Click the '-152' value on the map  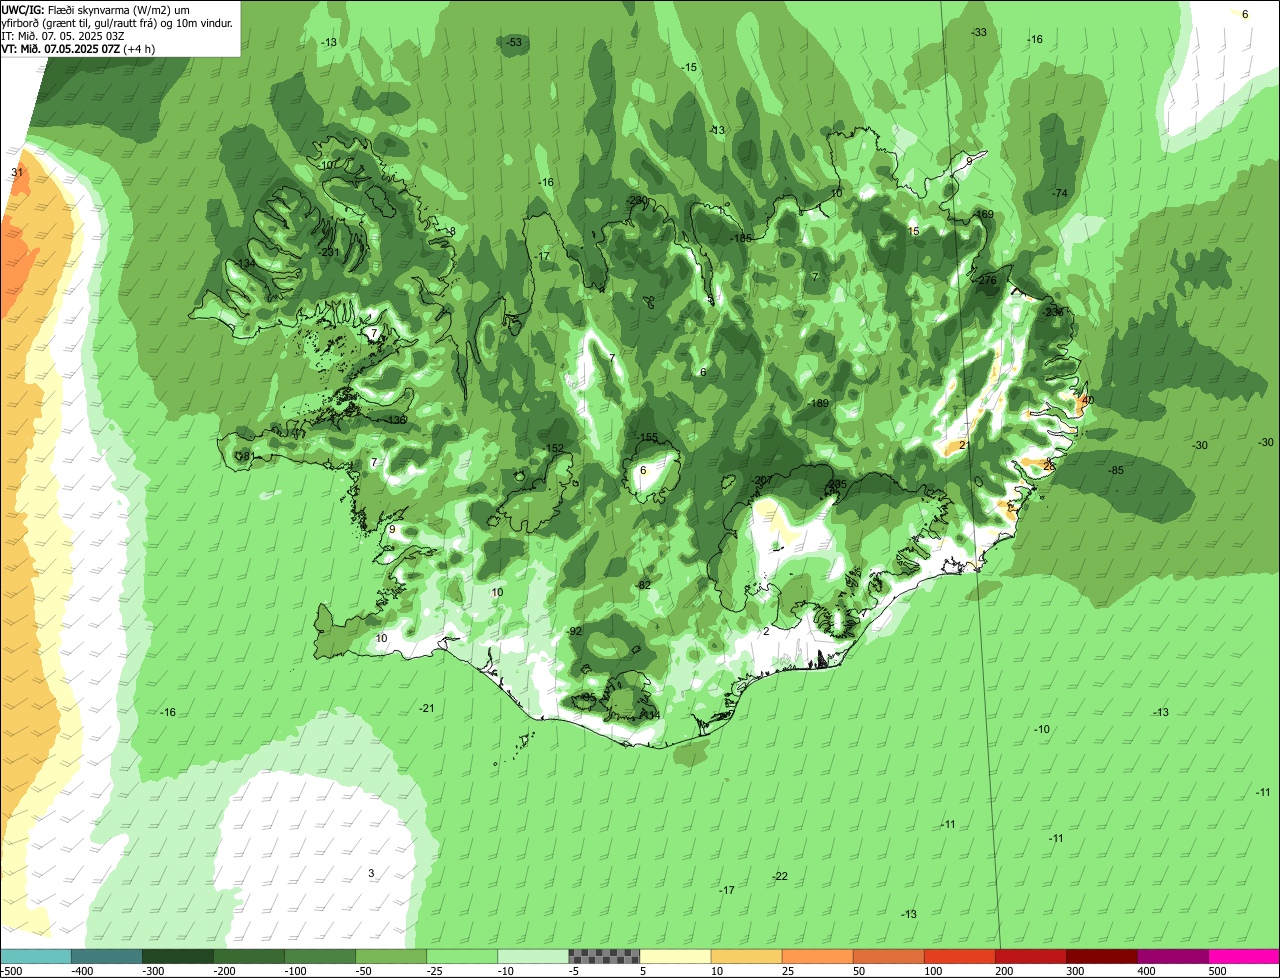pyautogui.click(x=554, y=448)
